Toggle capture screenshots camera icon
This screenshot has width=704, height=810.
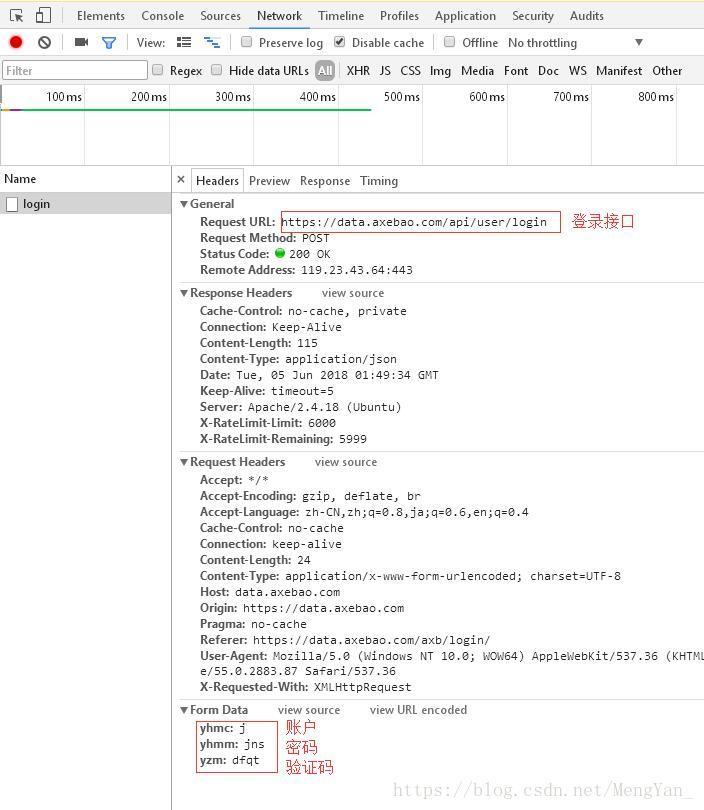(x=81, y=42)
